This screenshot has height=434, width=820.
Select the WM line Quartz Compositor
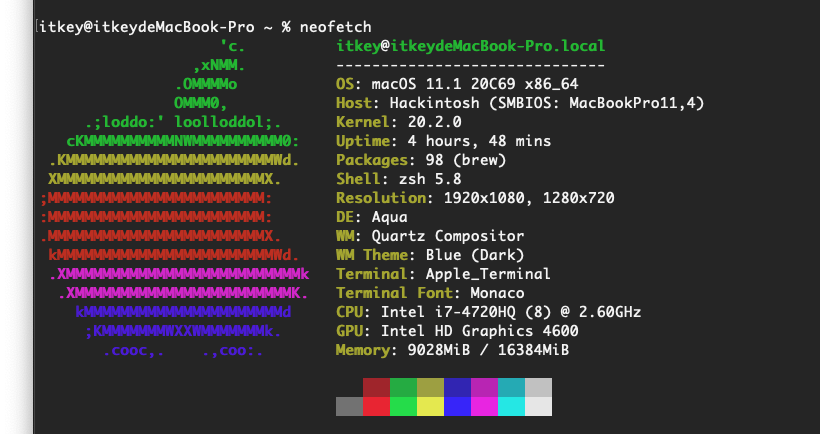430,236
